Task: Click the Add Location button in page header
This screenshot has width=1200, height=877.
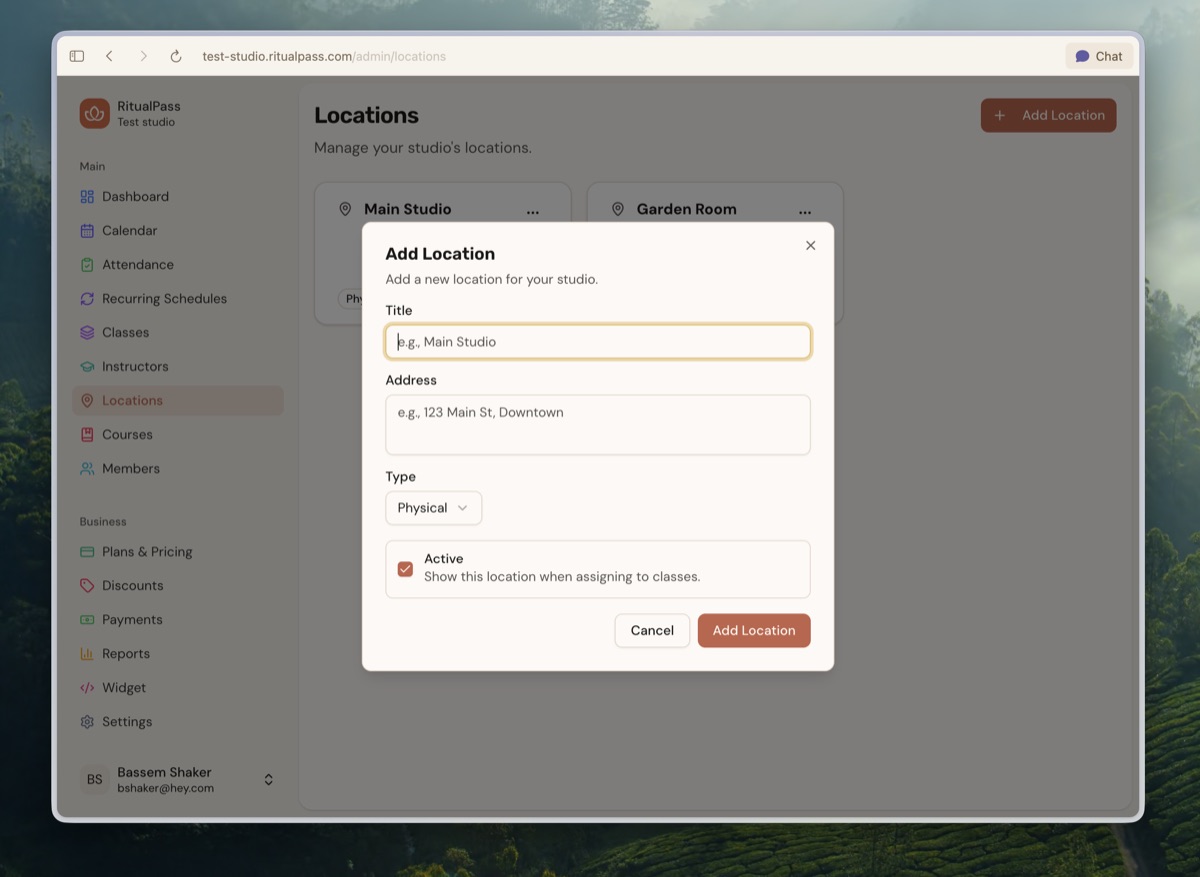Action: [1048, 115]
